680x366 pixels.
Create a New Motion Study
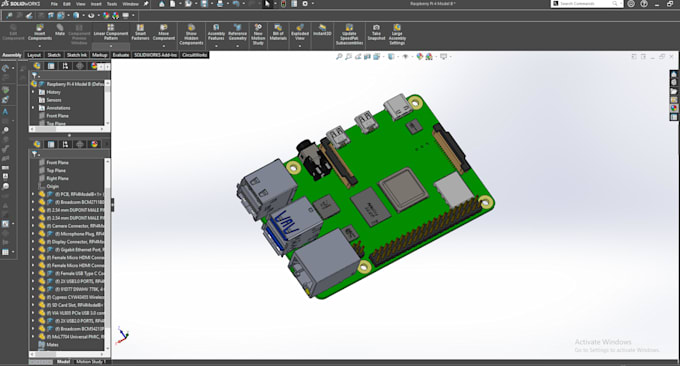coord(258,35)
